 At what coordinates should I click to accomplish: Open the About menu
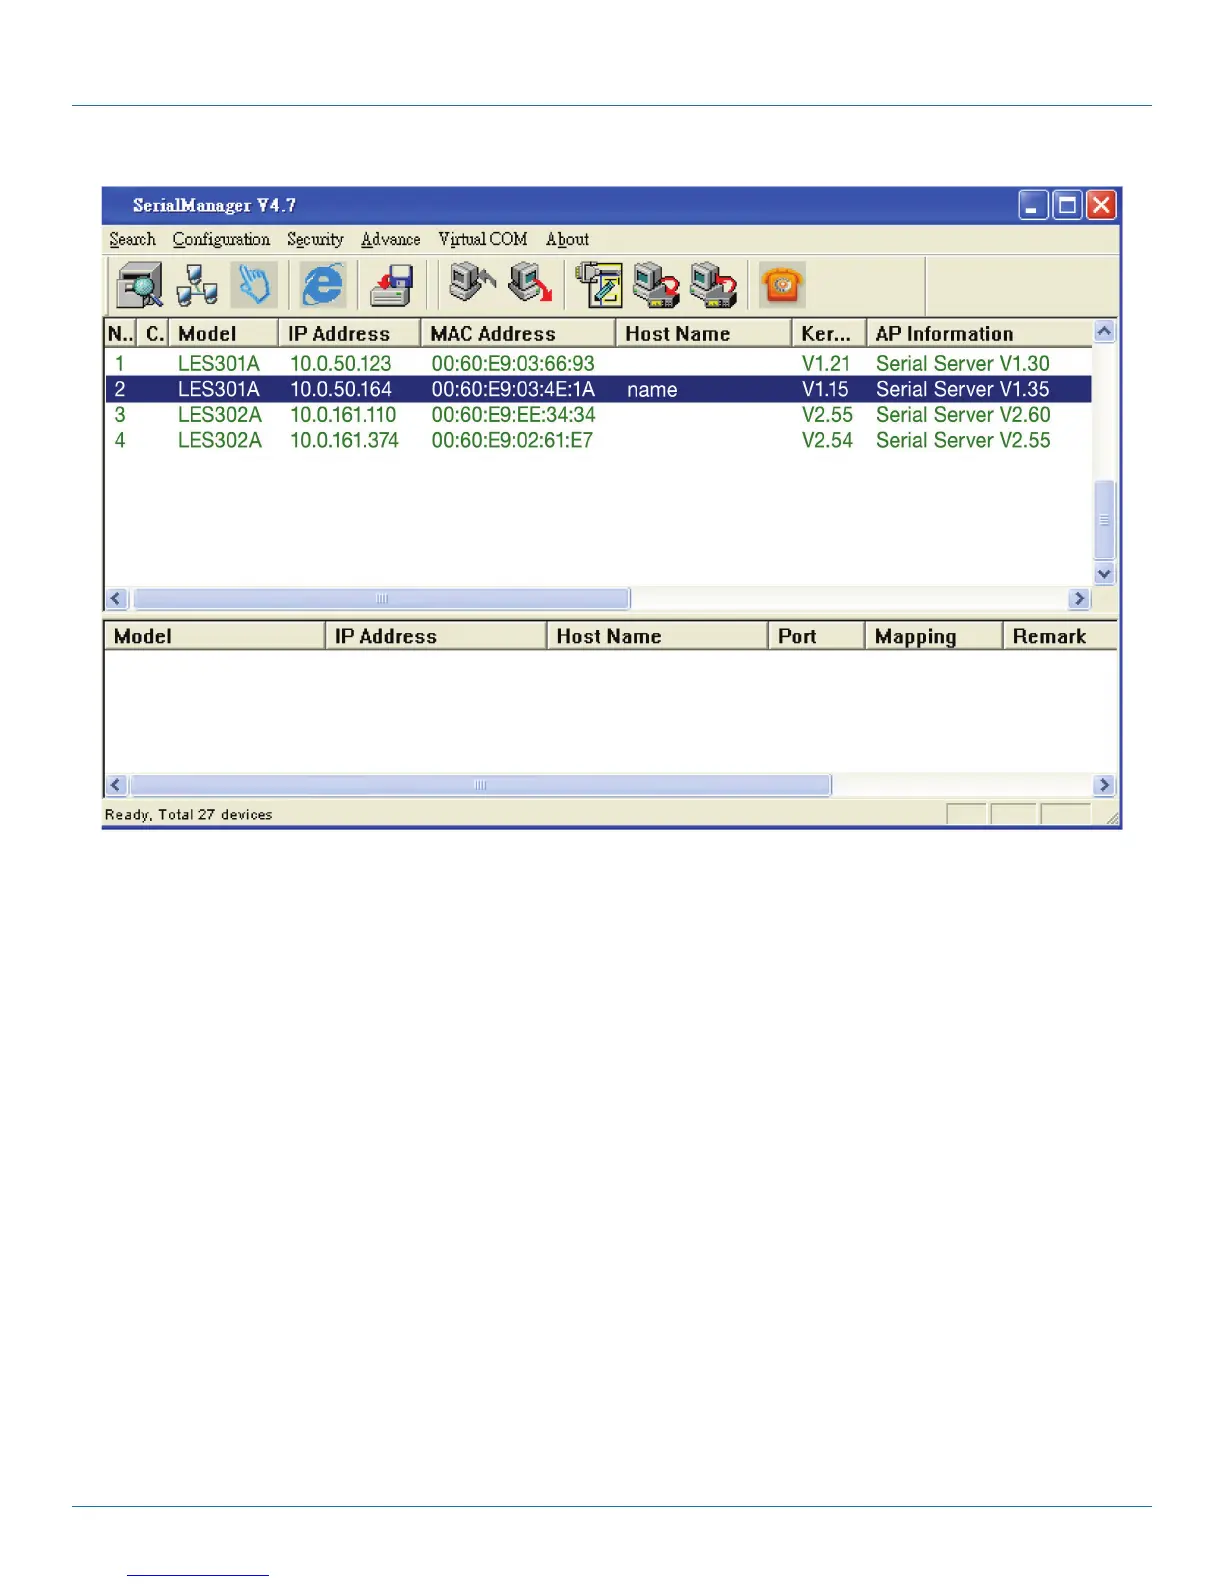tap(567, 239)
